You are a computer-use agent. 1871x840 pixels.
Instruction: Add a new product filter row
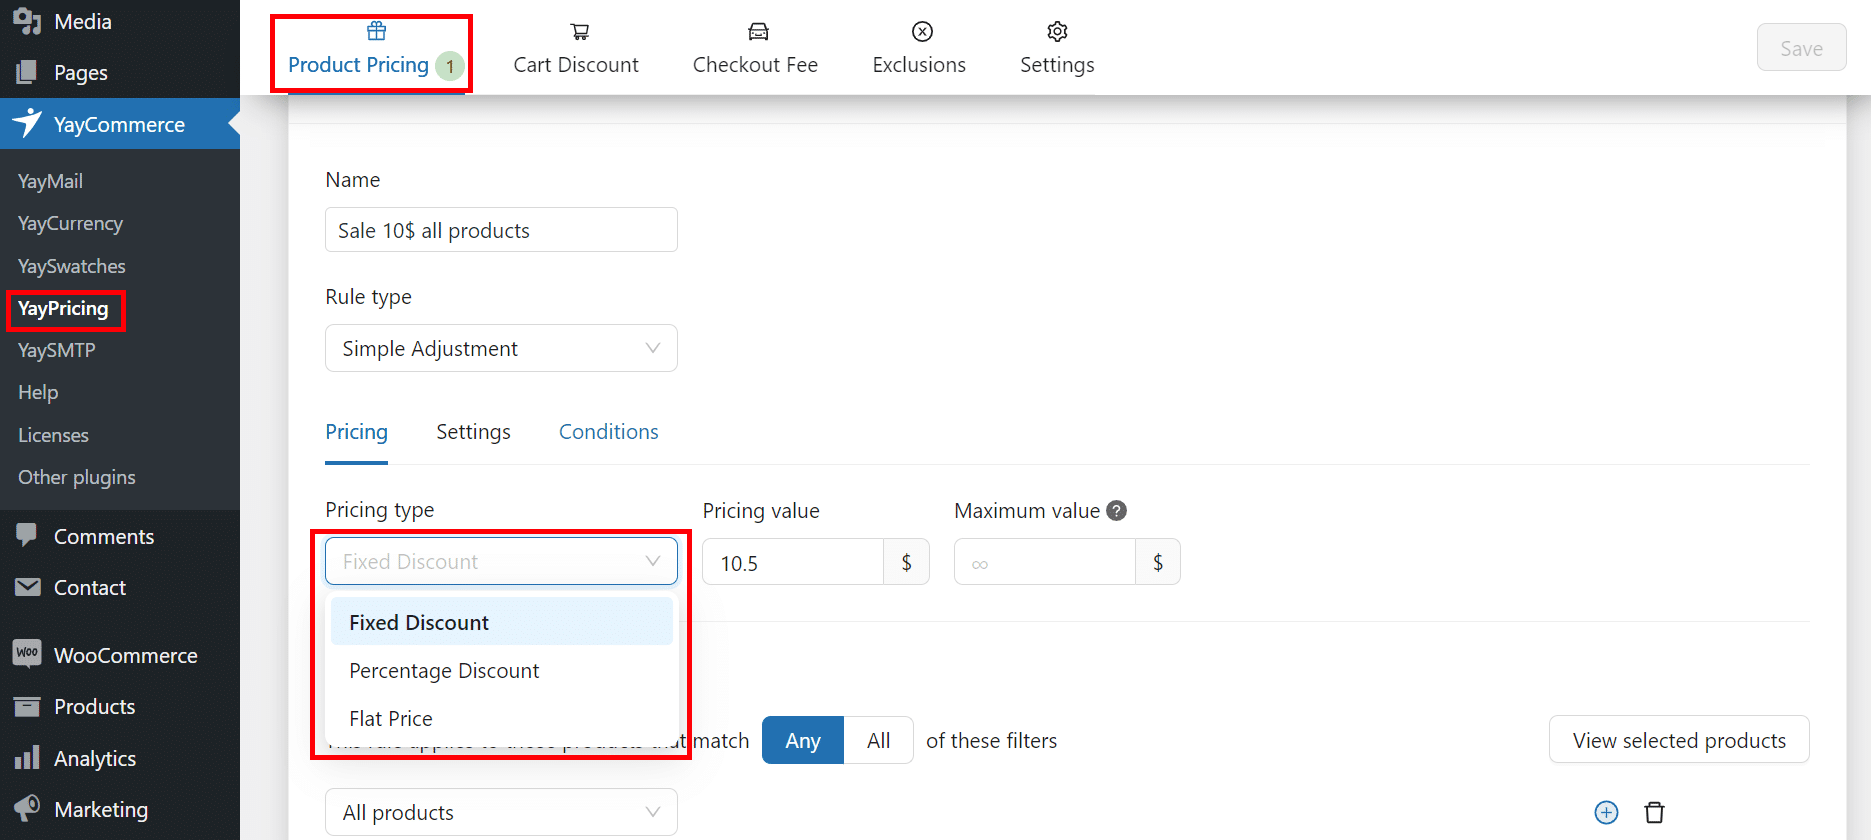tap(1606, 812)
